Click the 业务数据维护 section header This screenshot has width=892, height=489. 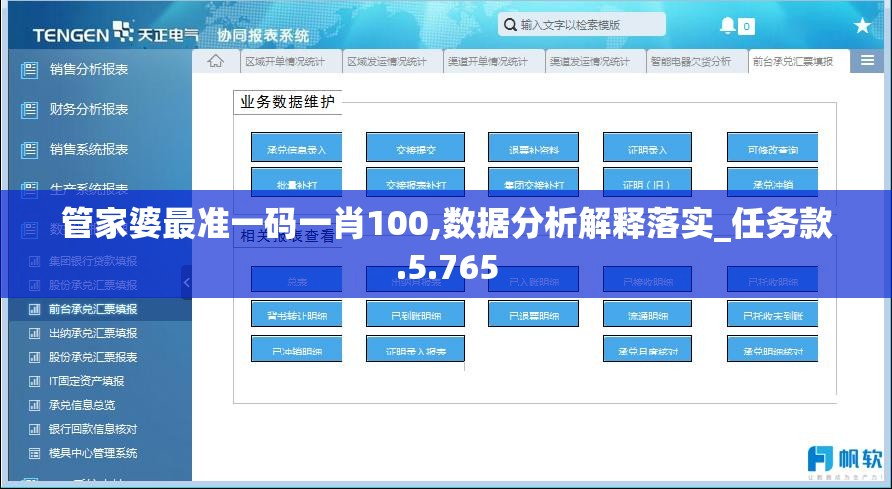(287, 102)
